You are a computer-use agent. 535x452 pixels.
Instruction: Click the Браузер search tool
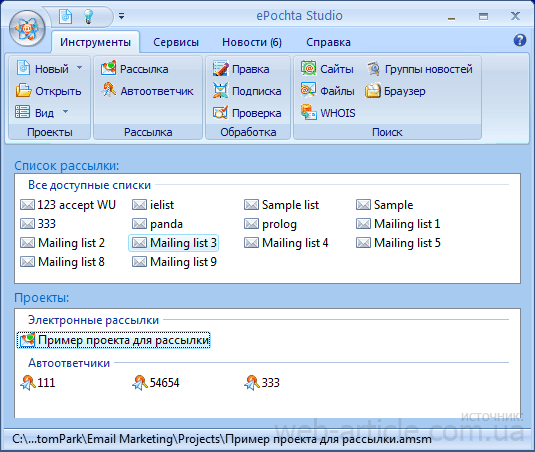[395, 91]
